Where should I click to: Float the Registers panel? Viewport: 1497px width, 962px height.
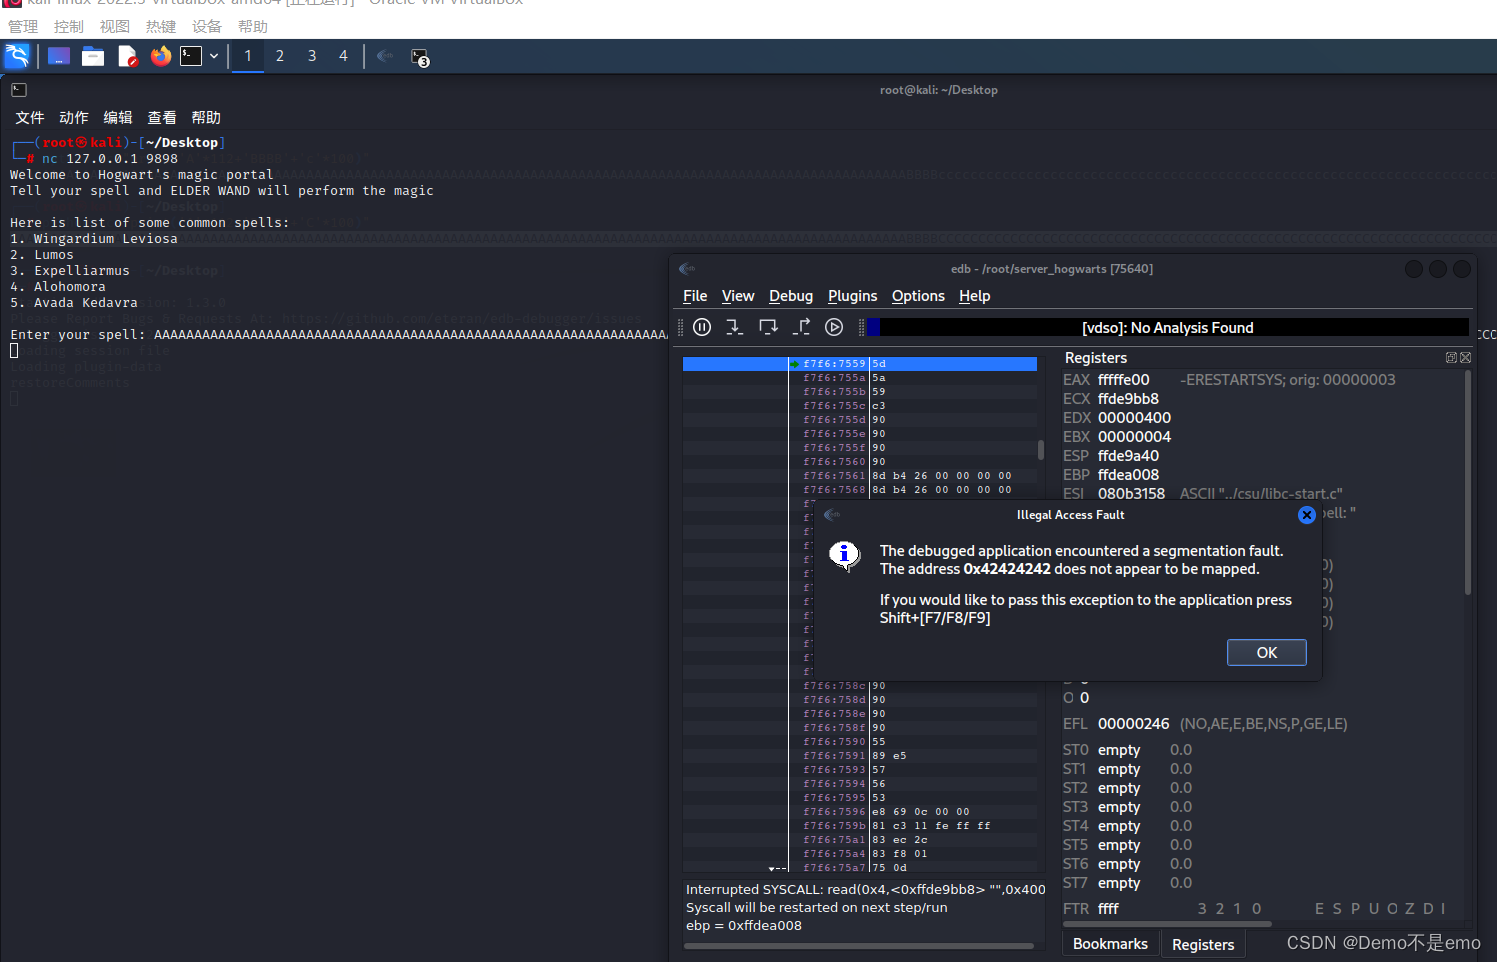click(1451, 357)
